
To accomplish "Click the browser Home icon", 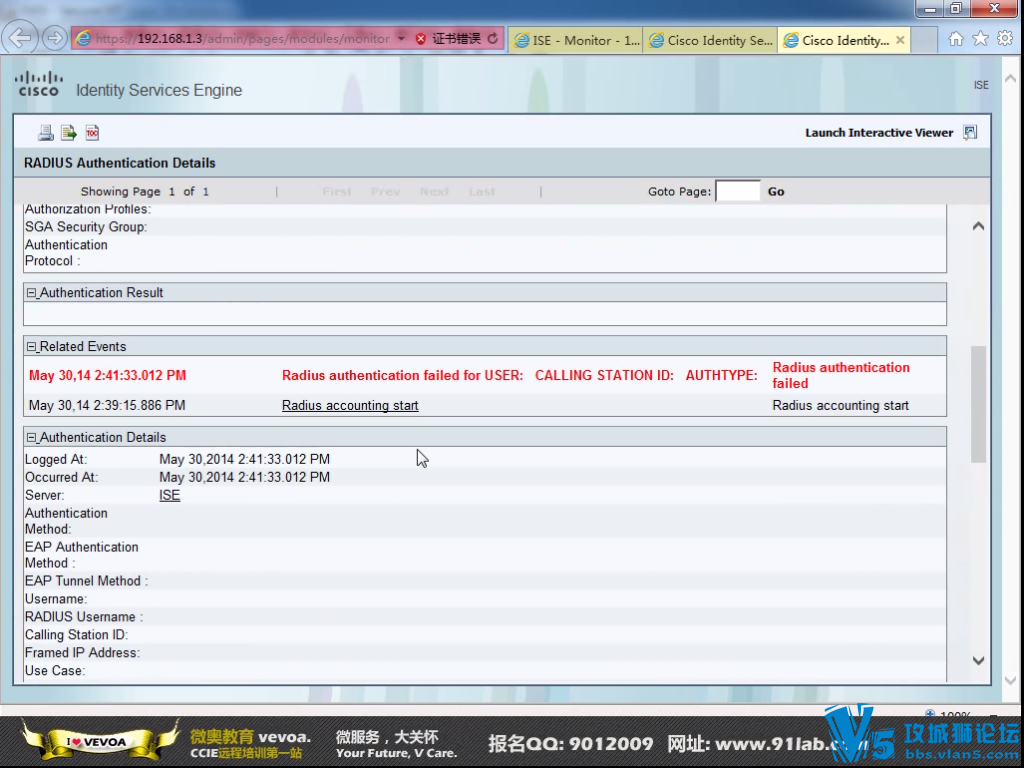I will [955, 39].
